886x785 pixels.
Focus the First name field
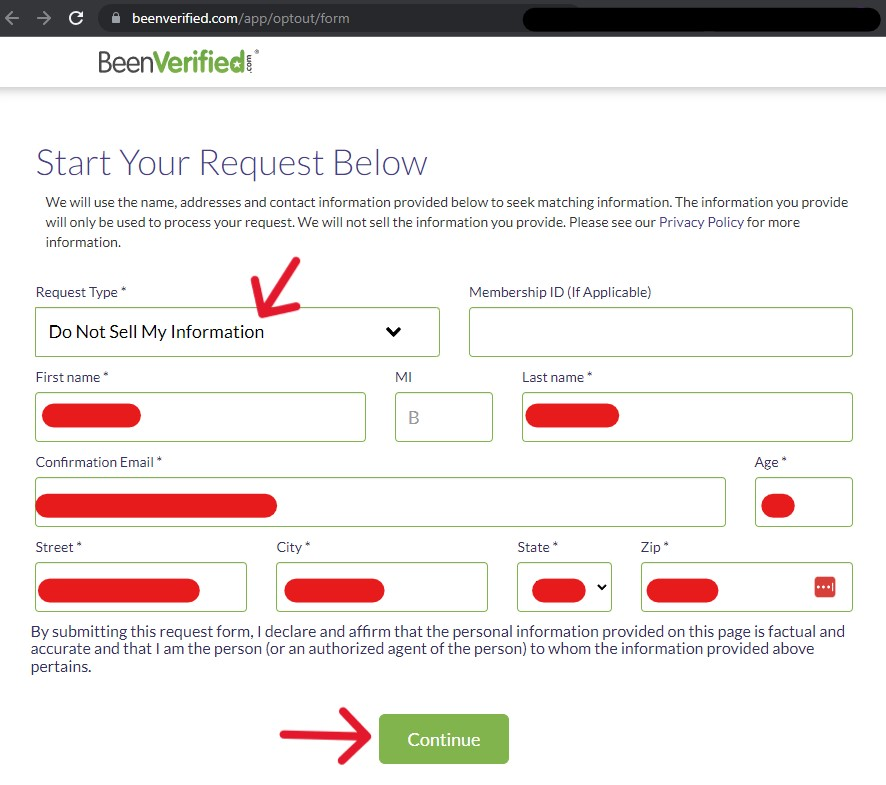200,417
